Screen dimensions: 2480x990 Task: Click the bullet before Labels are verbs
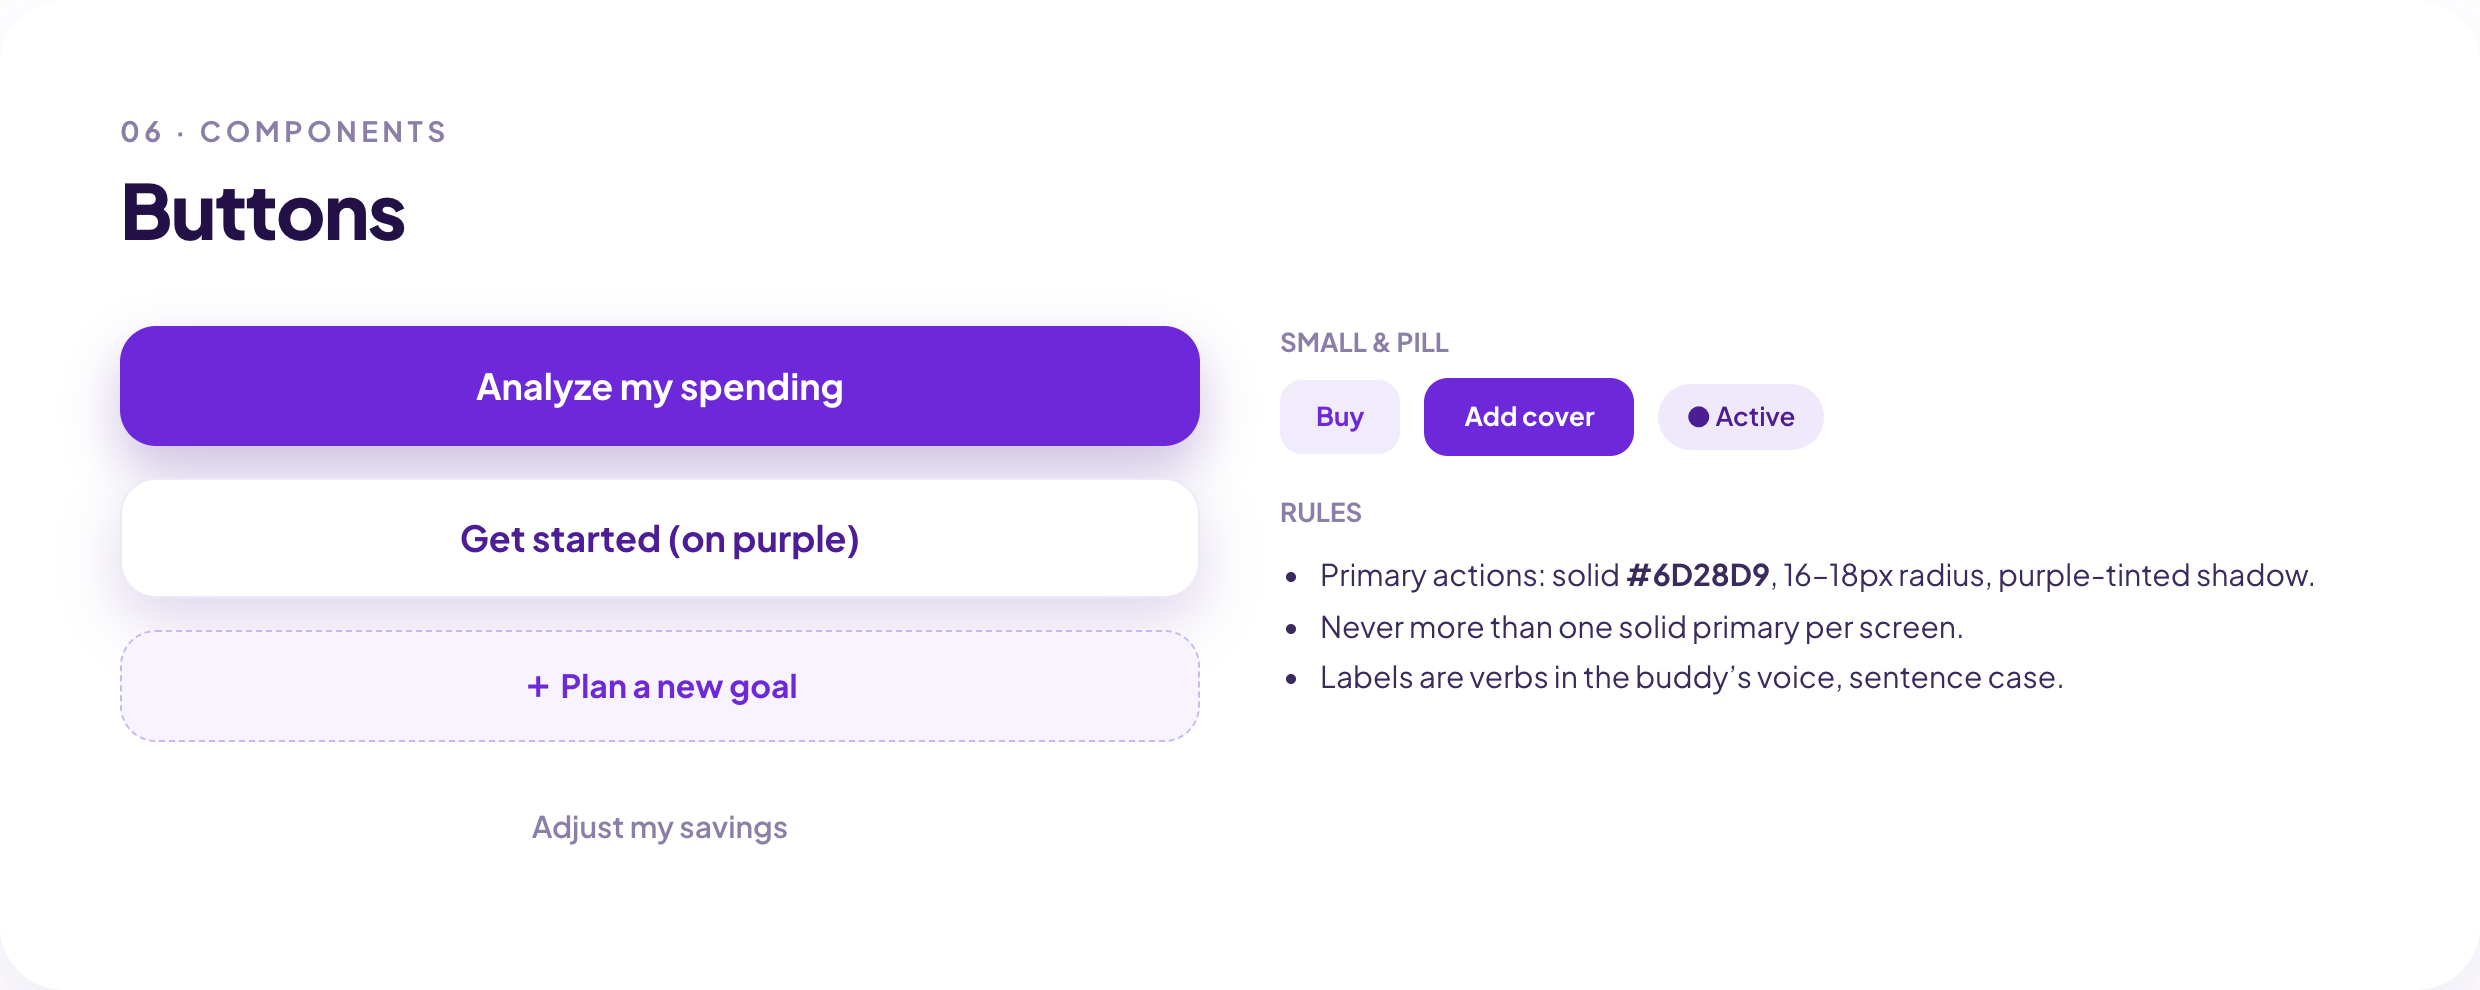pyautogui.click(x=1291, y=679)
